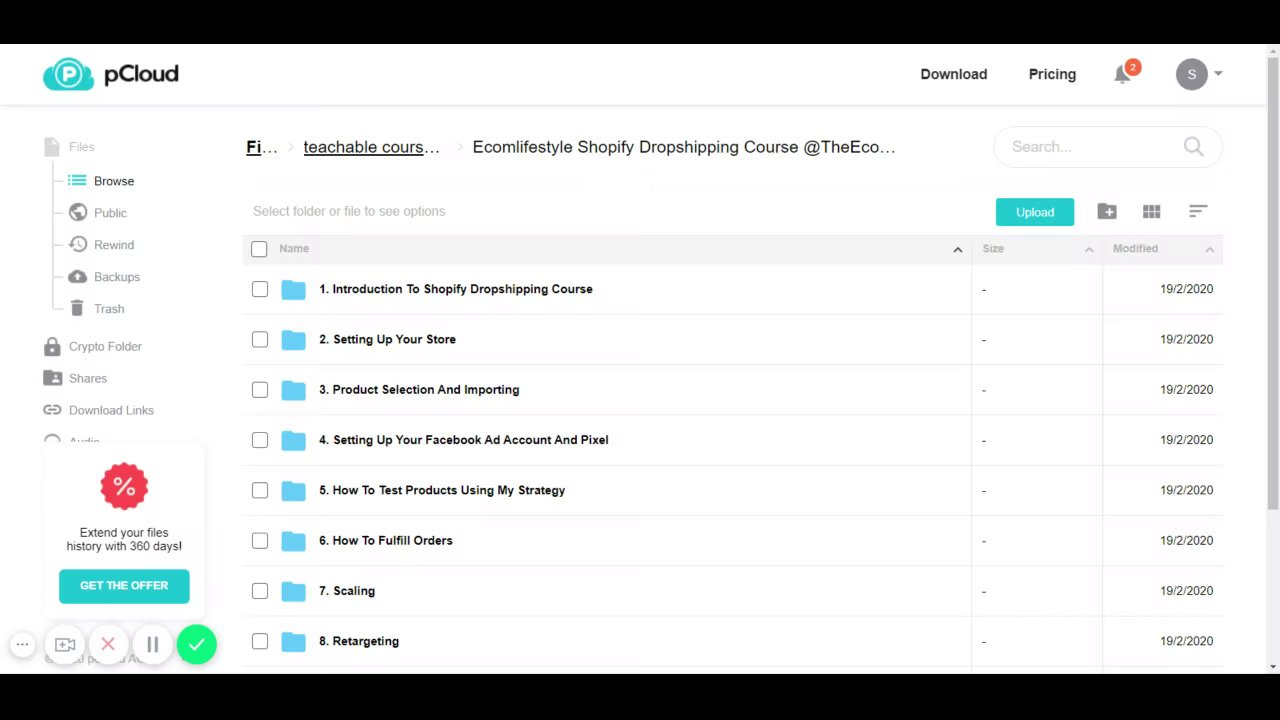Click folder icon for 8. Retargeting

(x=293, y=641)
